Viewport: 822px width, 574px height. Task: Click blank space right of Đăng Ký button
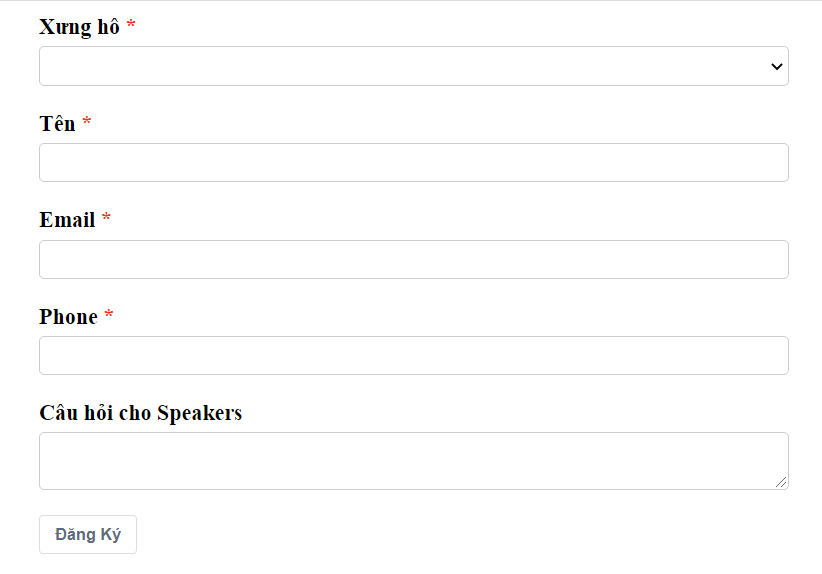[x=450, y=534]
